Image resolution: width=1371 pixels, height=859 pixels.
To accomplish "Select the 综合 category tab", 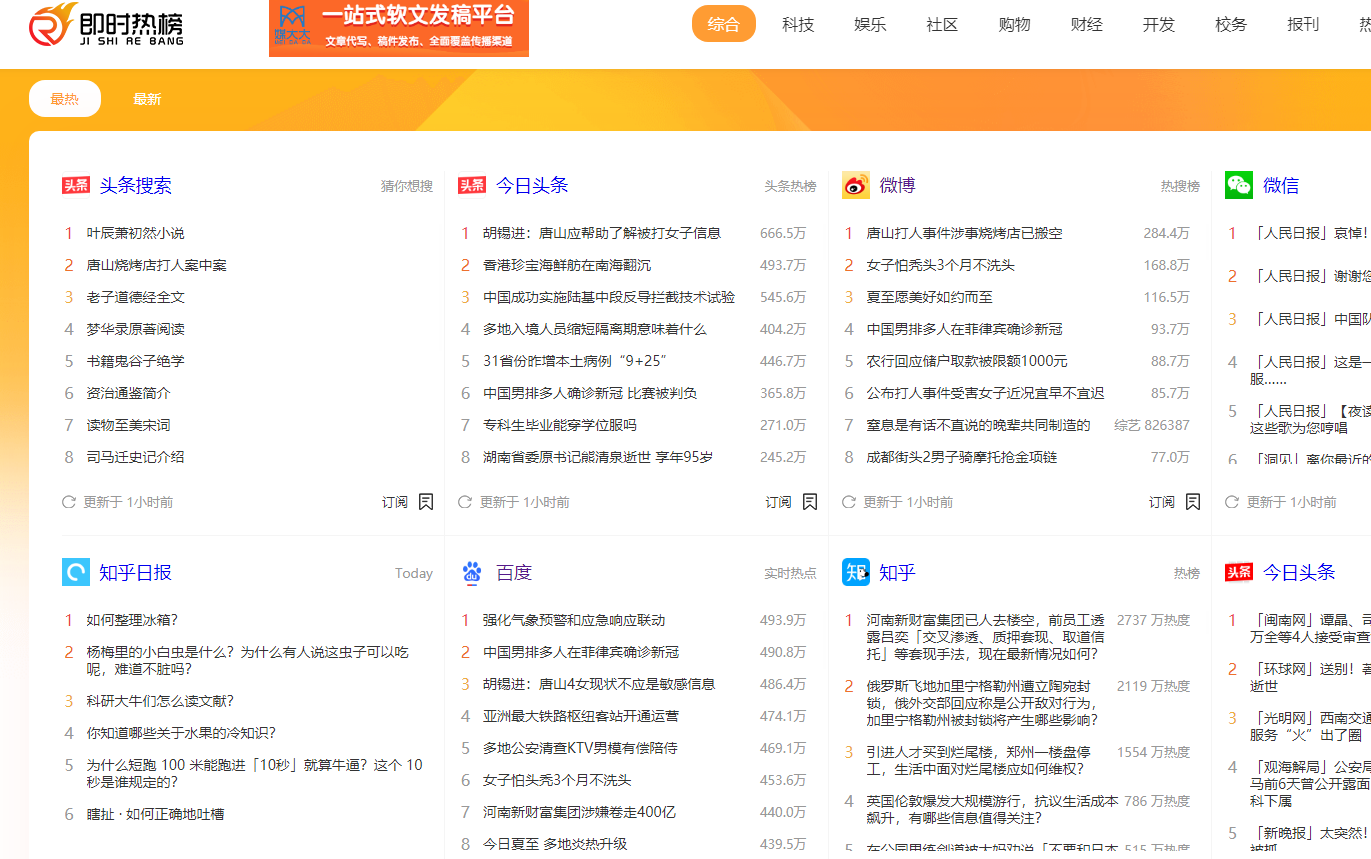I will pos(724,24).
